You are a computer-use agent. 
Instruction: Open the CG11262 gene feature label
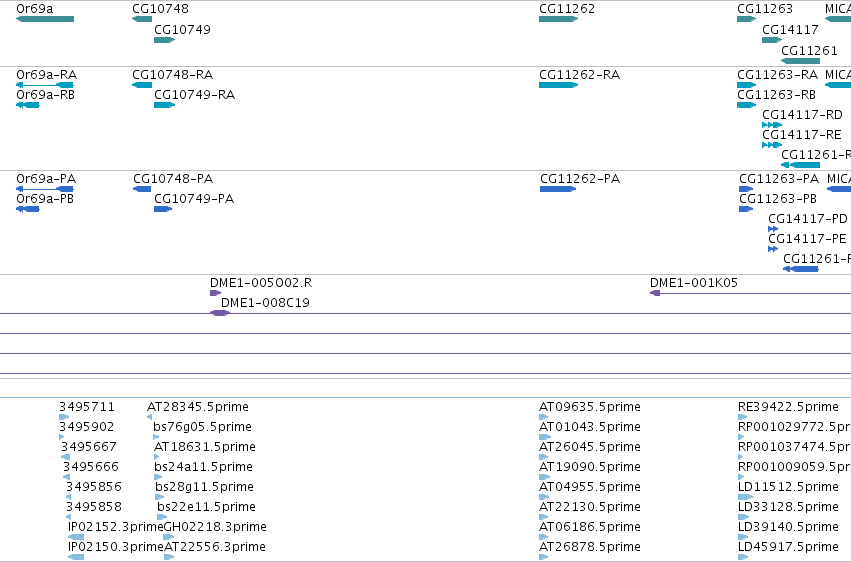point(567,9)
